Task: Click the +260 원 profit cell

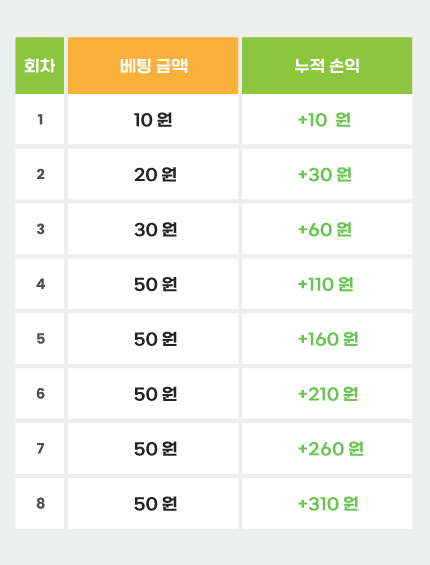Action: 327,449
